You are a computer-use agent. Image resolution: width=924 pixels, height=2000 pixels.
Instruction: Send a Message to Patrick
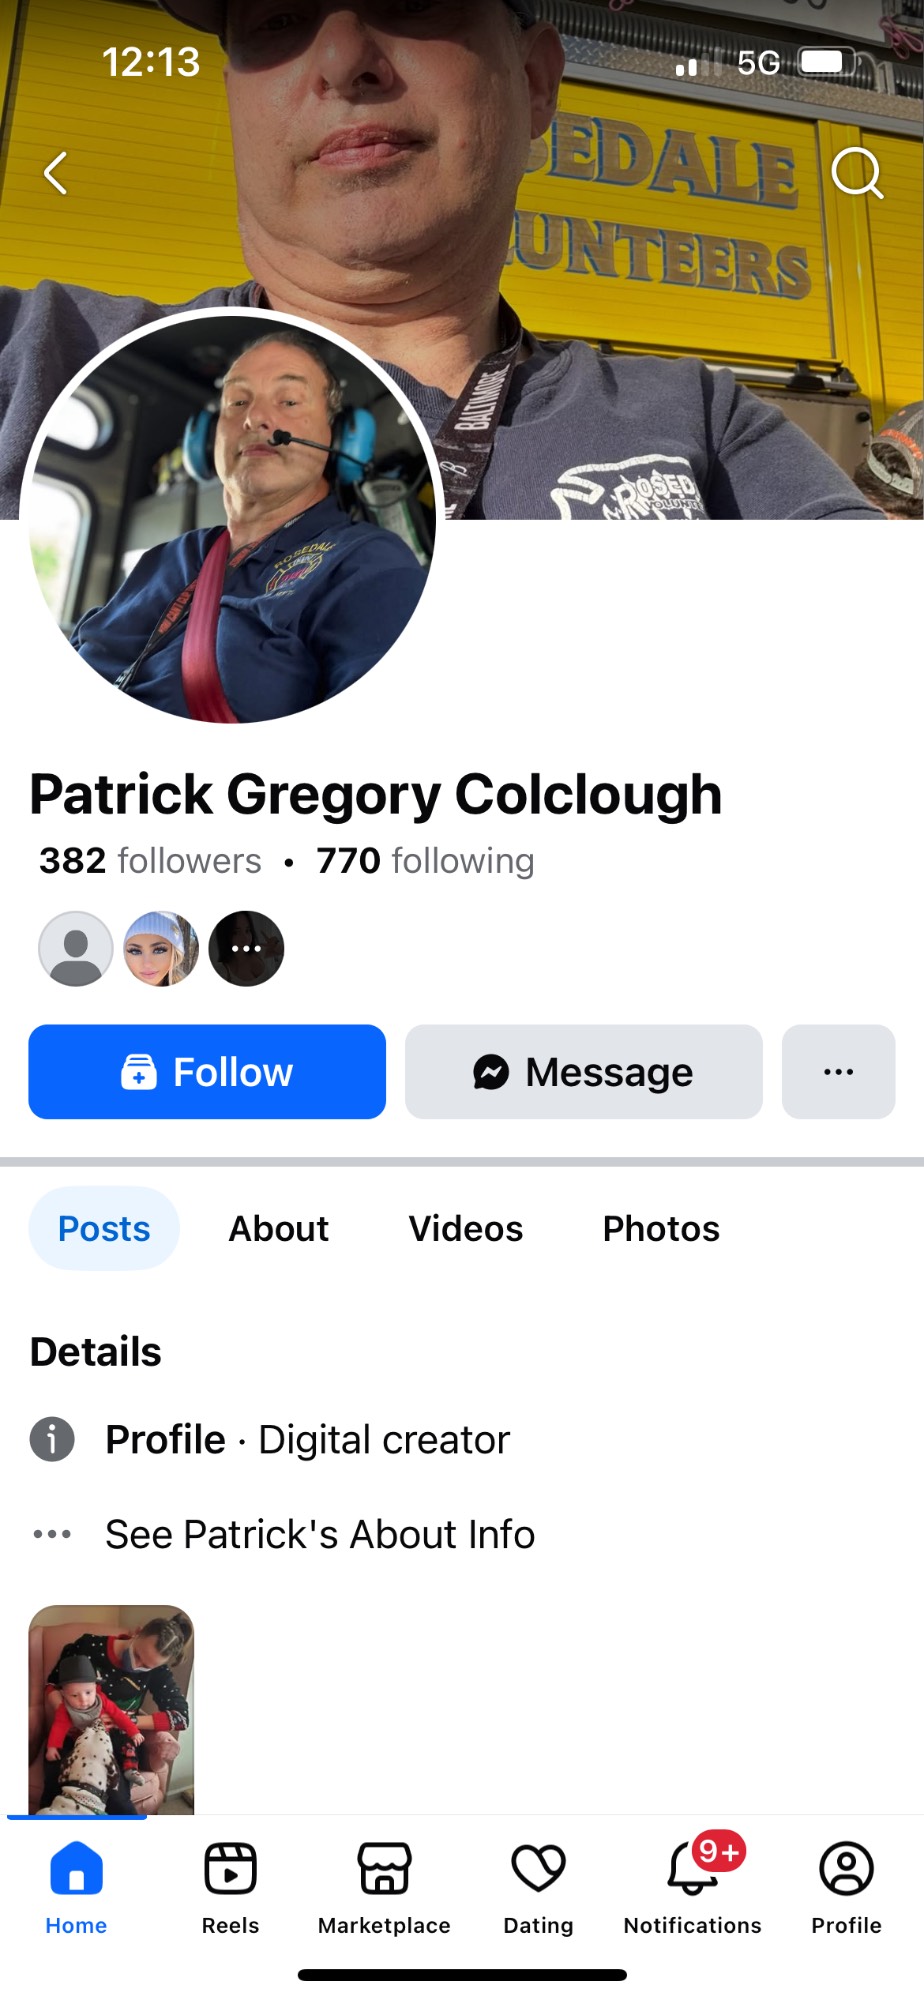(x=583, y=1072)
